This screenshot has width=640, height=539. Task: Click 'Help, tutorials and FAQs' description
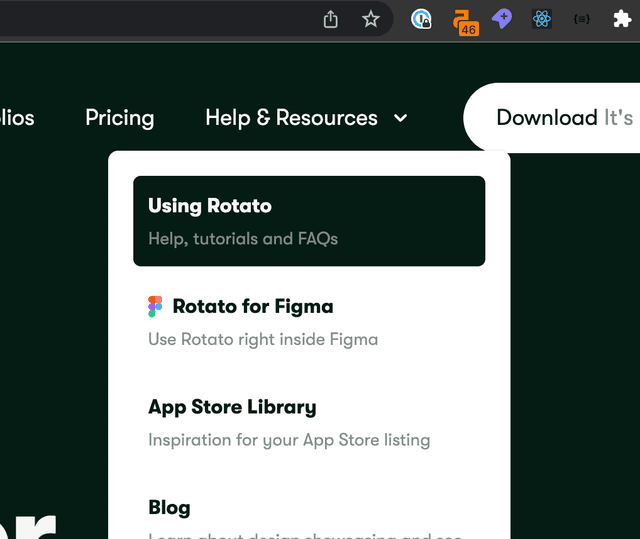point(243,239)
